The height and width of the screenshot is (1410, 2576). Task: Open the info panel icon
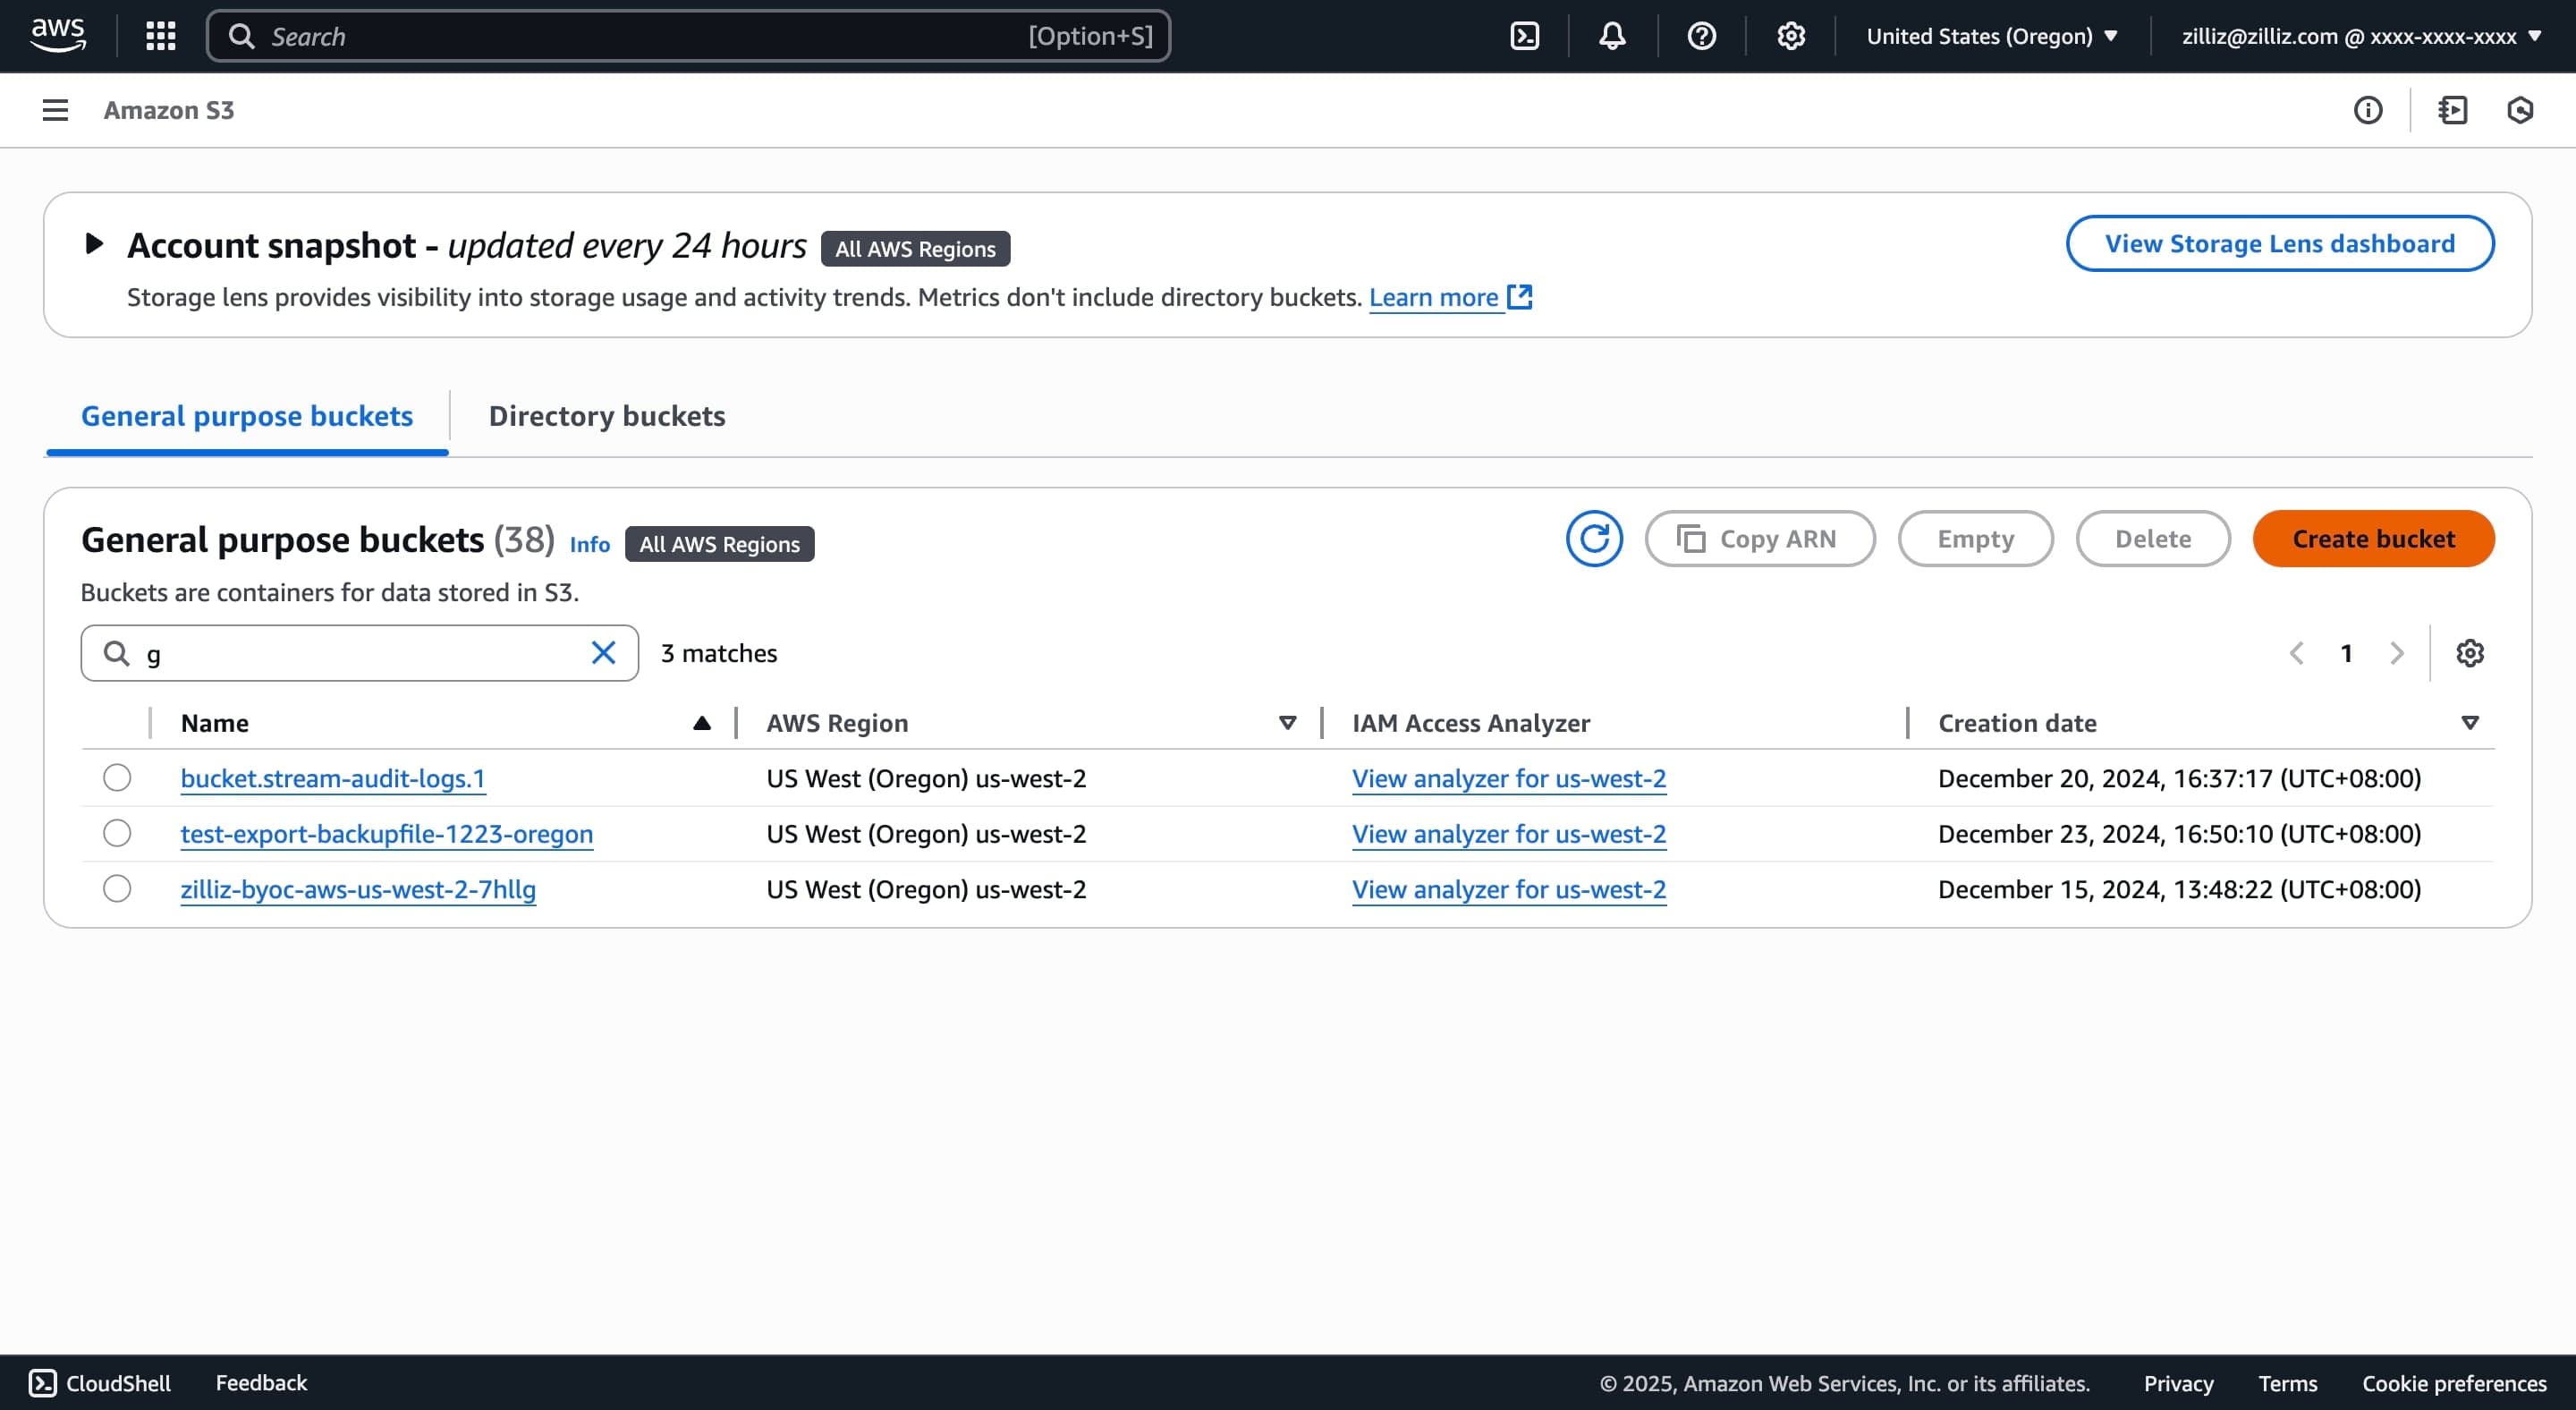coord(2367,110)
